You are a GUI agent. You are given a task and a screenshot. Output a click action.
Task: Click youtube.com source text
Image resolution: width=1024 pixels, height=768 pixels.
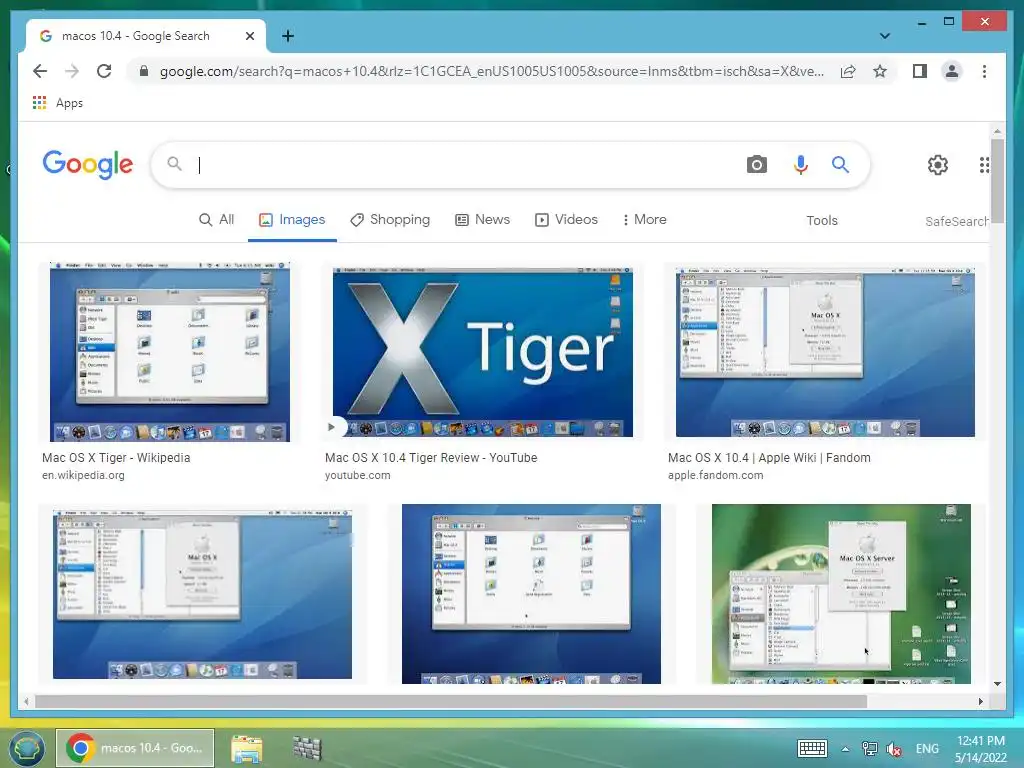pyautogui.click(x=357, y=475)
